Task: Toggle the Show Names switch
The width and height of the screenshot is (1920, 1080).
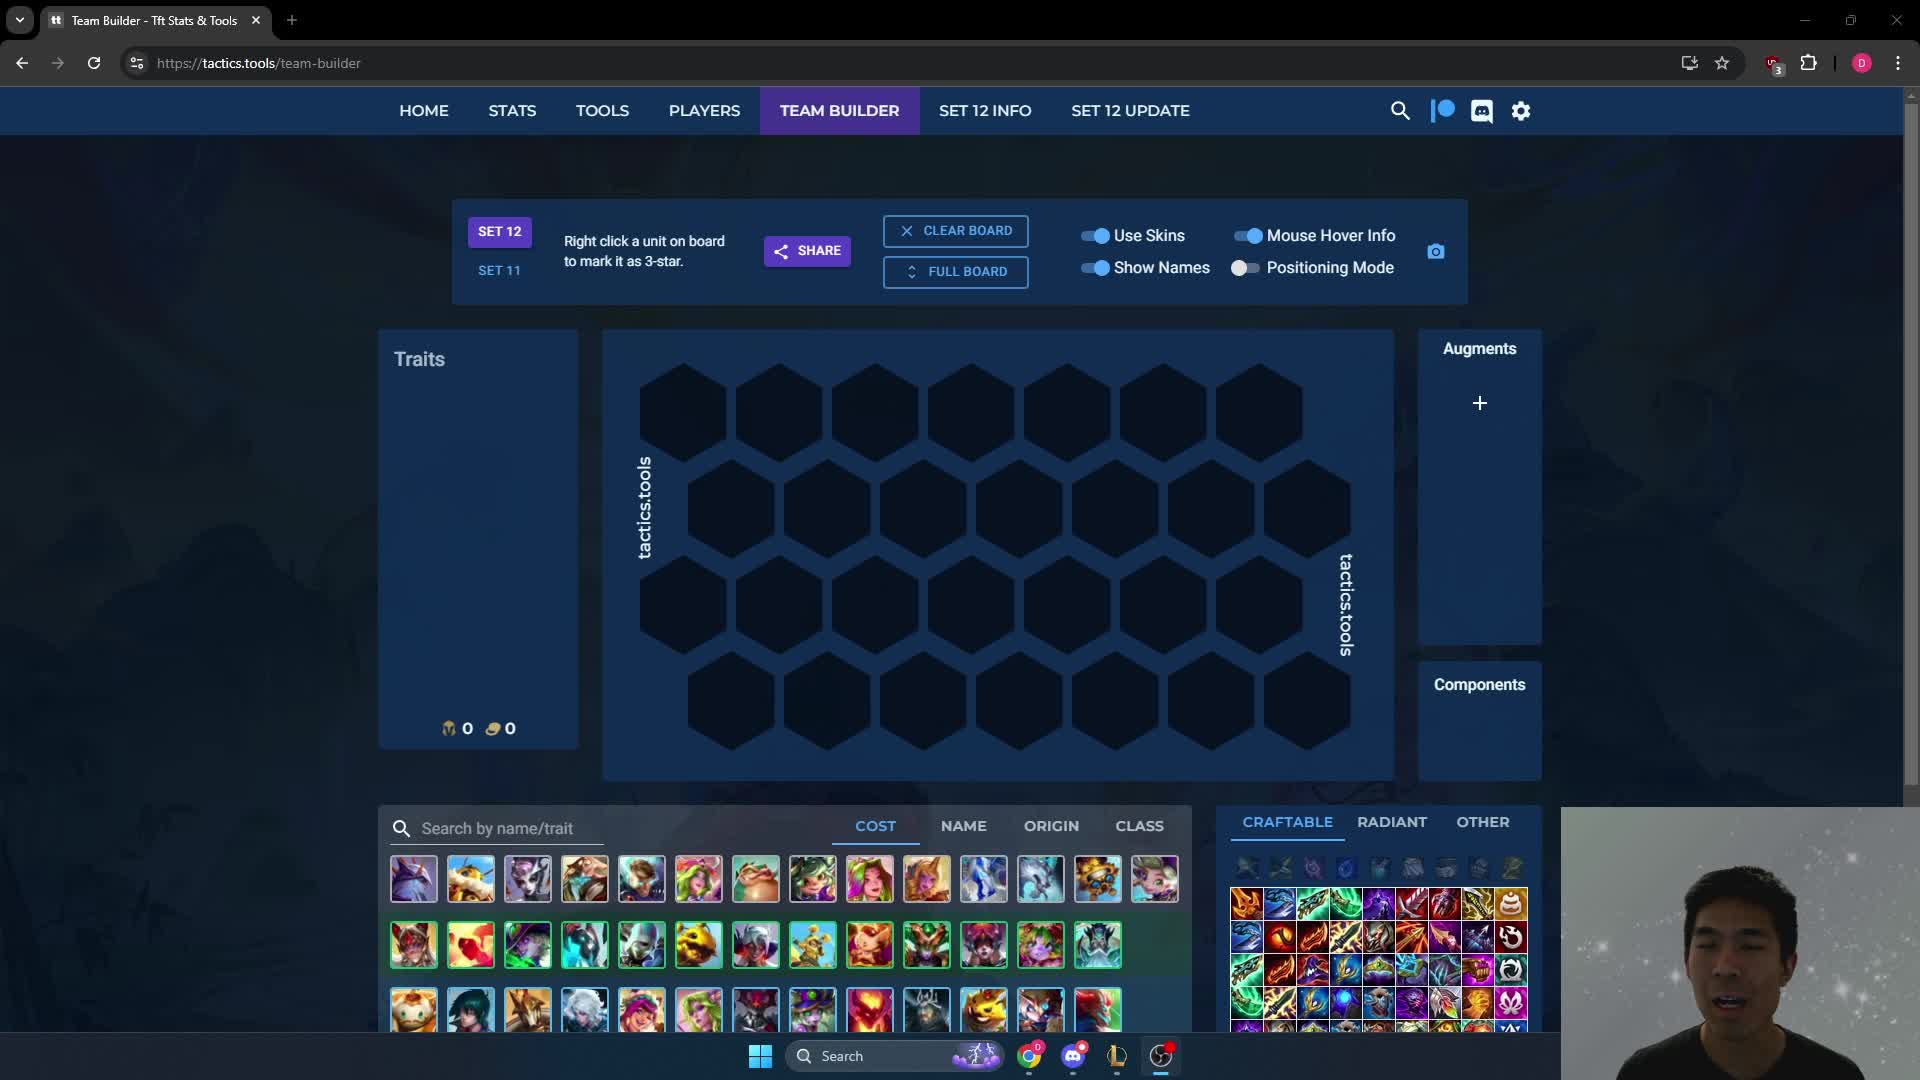Action: tap(1095, 268)
